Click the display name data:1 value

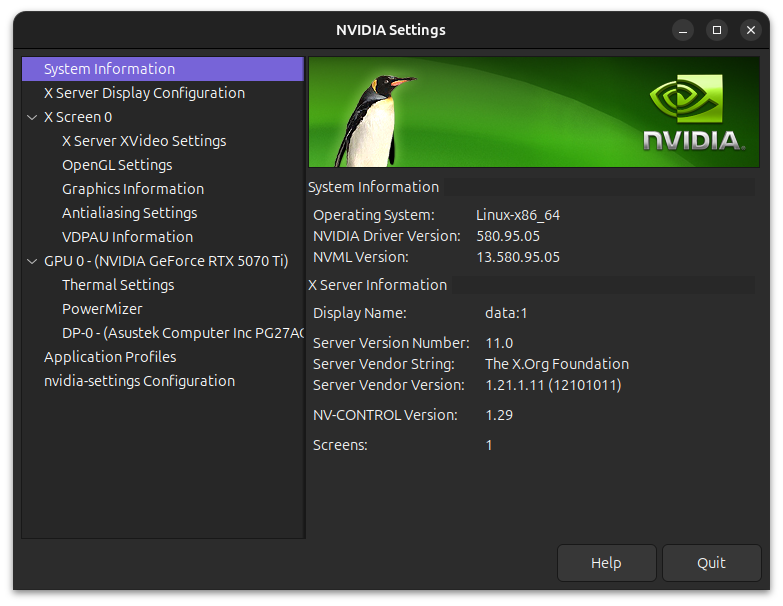pos(506,313)
